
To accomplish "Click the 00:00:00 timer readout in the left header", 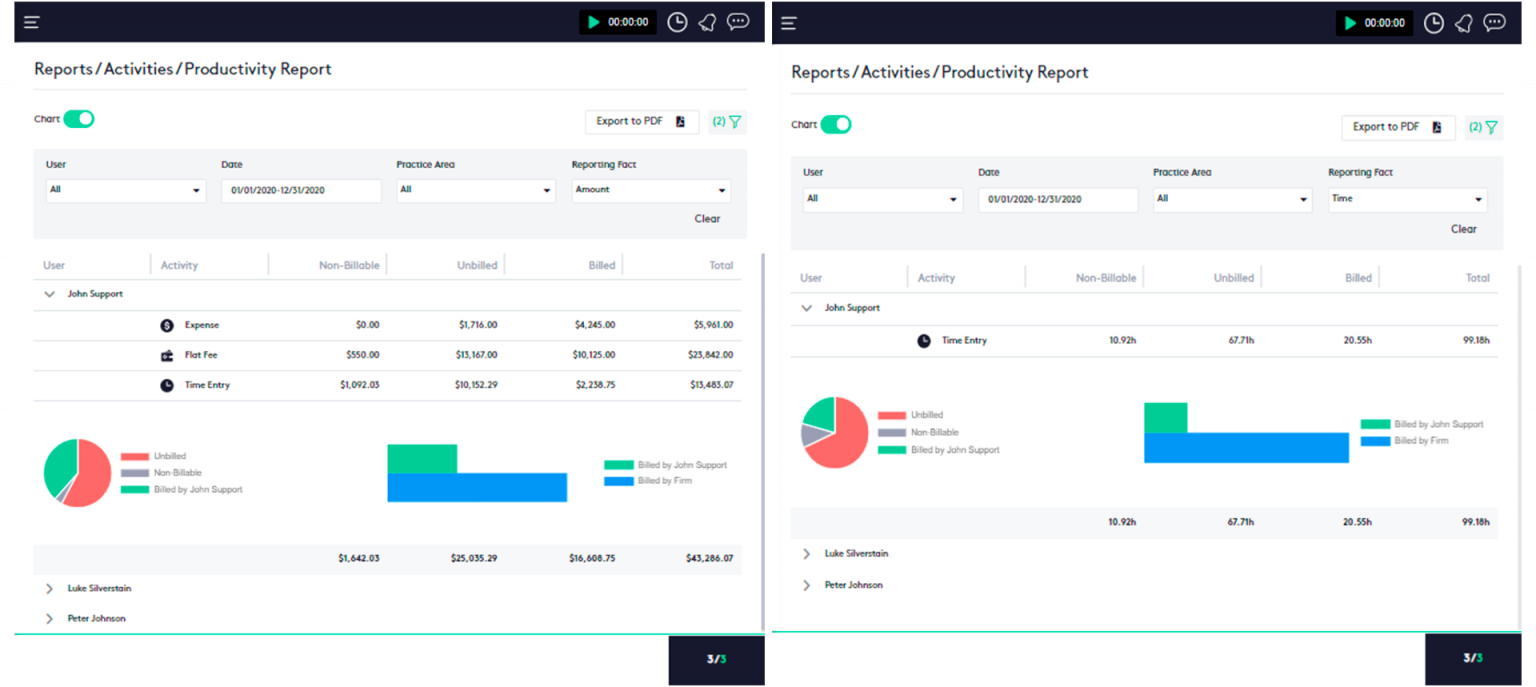I will (628, 22).
